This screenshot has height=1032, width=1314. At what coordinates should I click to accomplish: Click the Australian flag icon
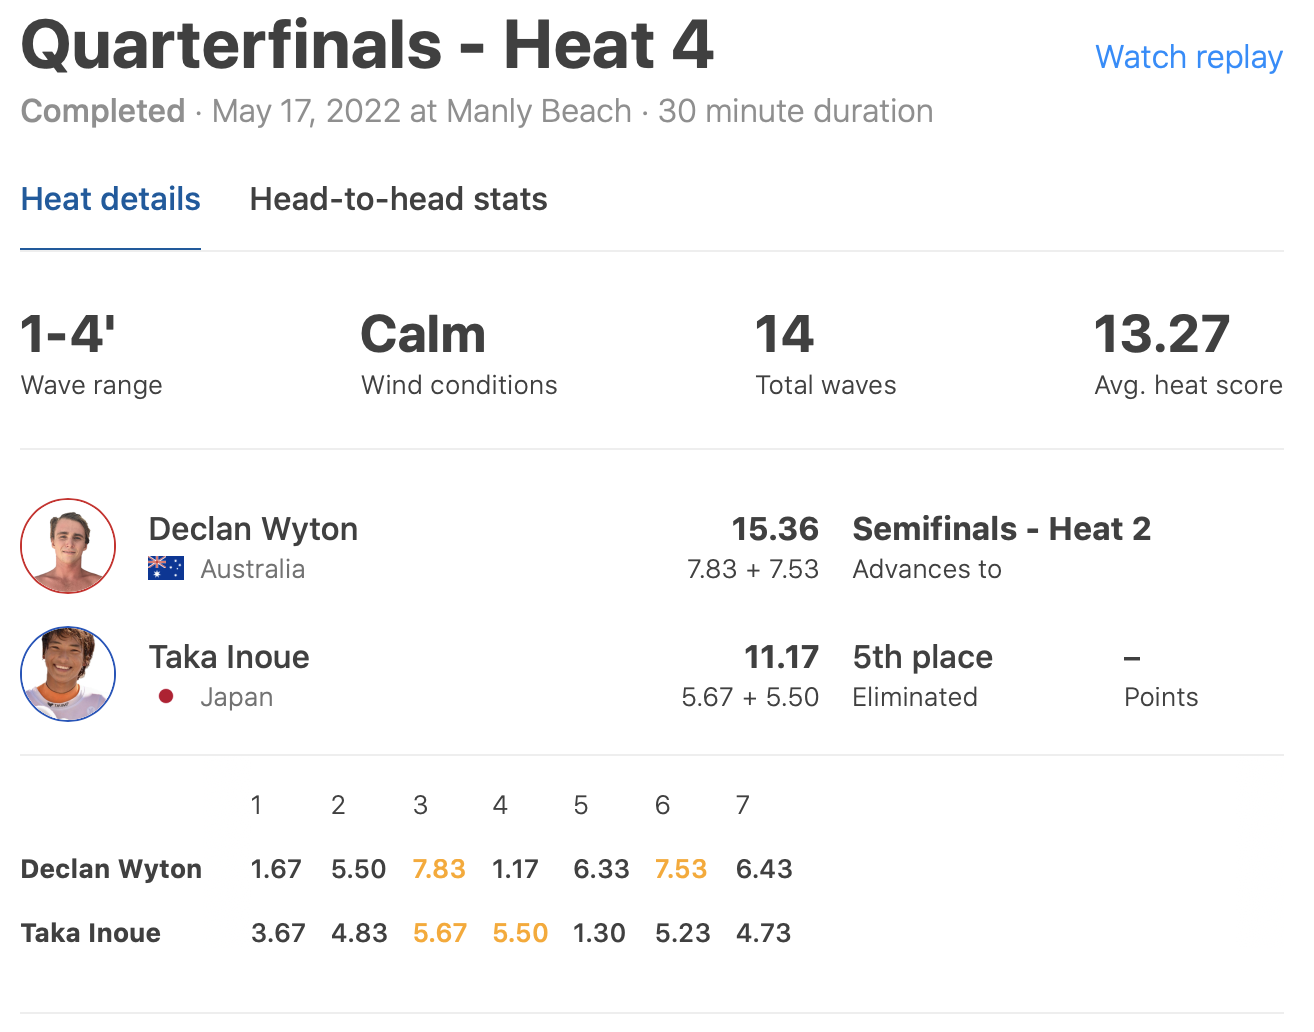click(x=166, y=568)
